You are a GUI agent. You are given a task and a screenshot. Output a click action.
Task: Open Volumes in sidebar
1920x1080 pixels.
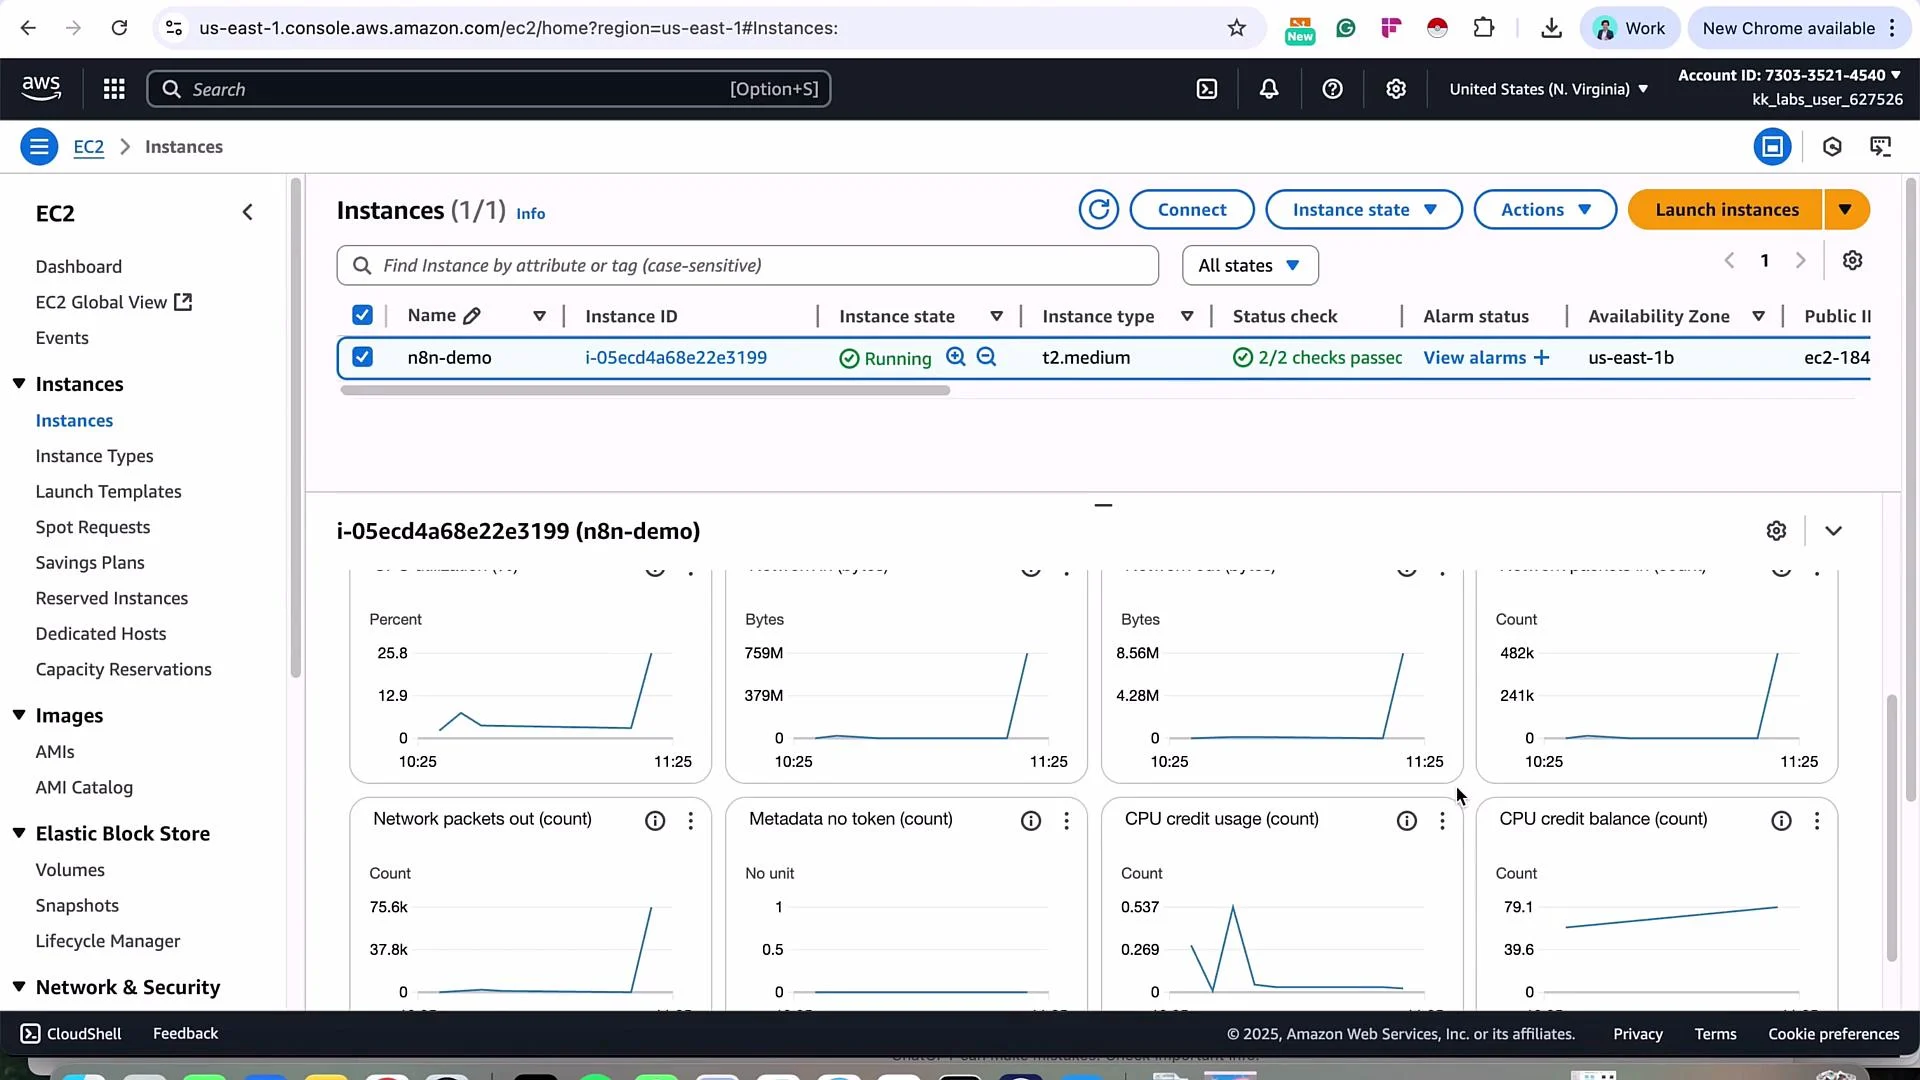click(70, 870)
